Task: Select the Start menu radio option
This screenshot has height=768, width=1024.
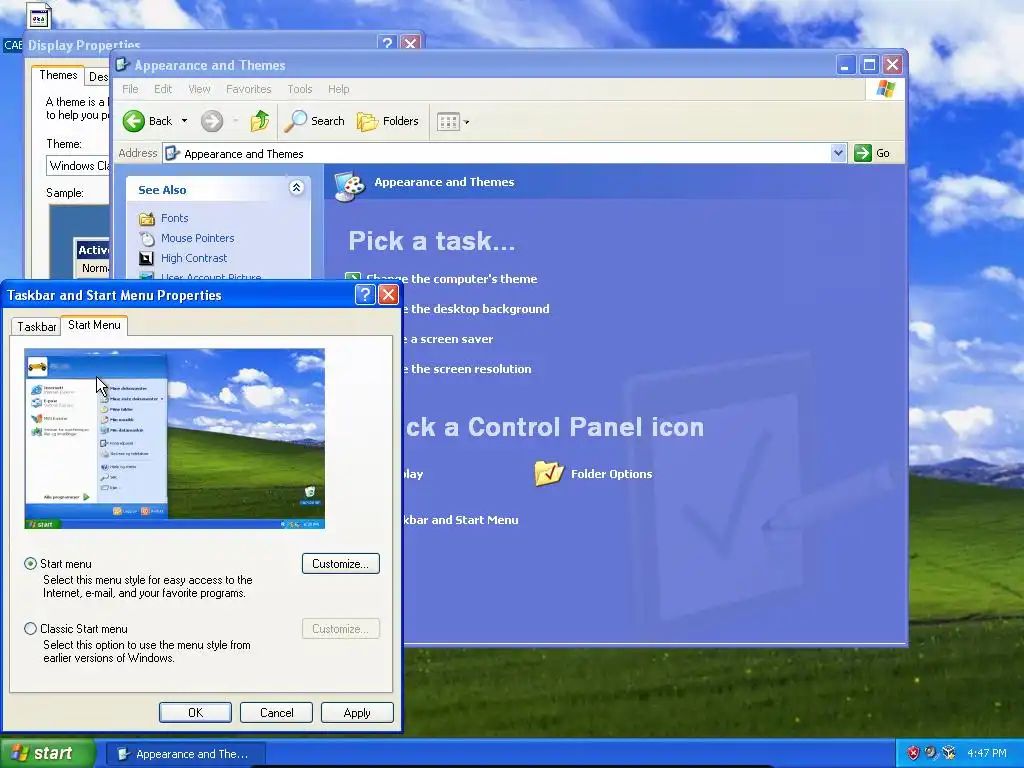Action: pyautogui.click(x=30, y=563)
